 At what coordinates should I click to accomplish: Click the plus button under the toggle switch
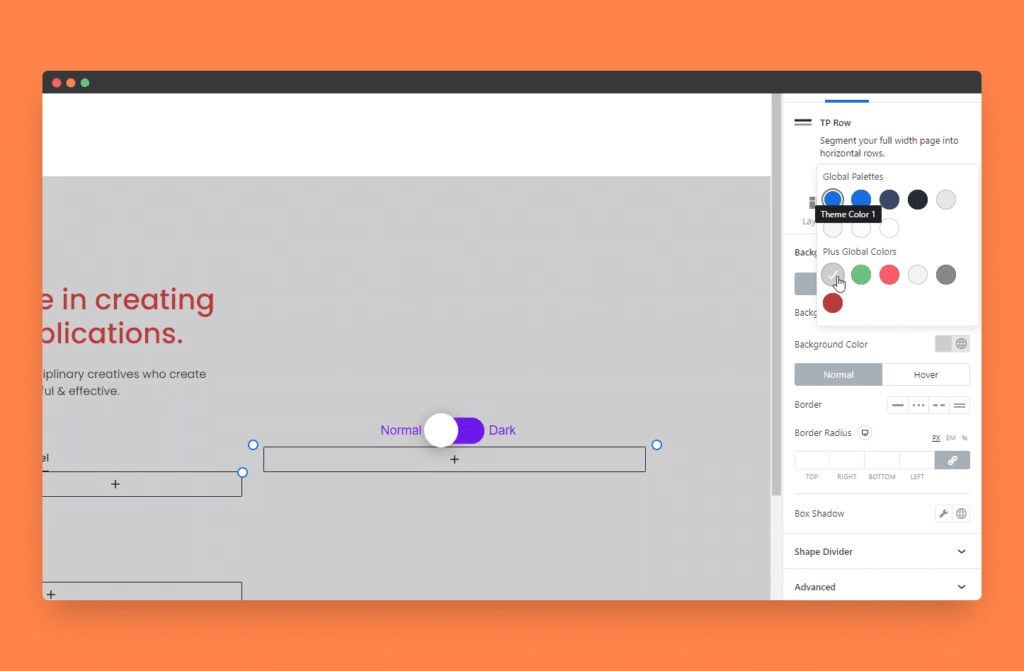454,459
